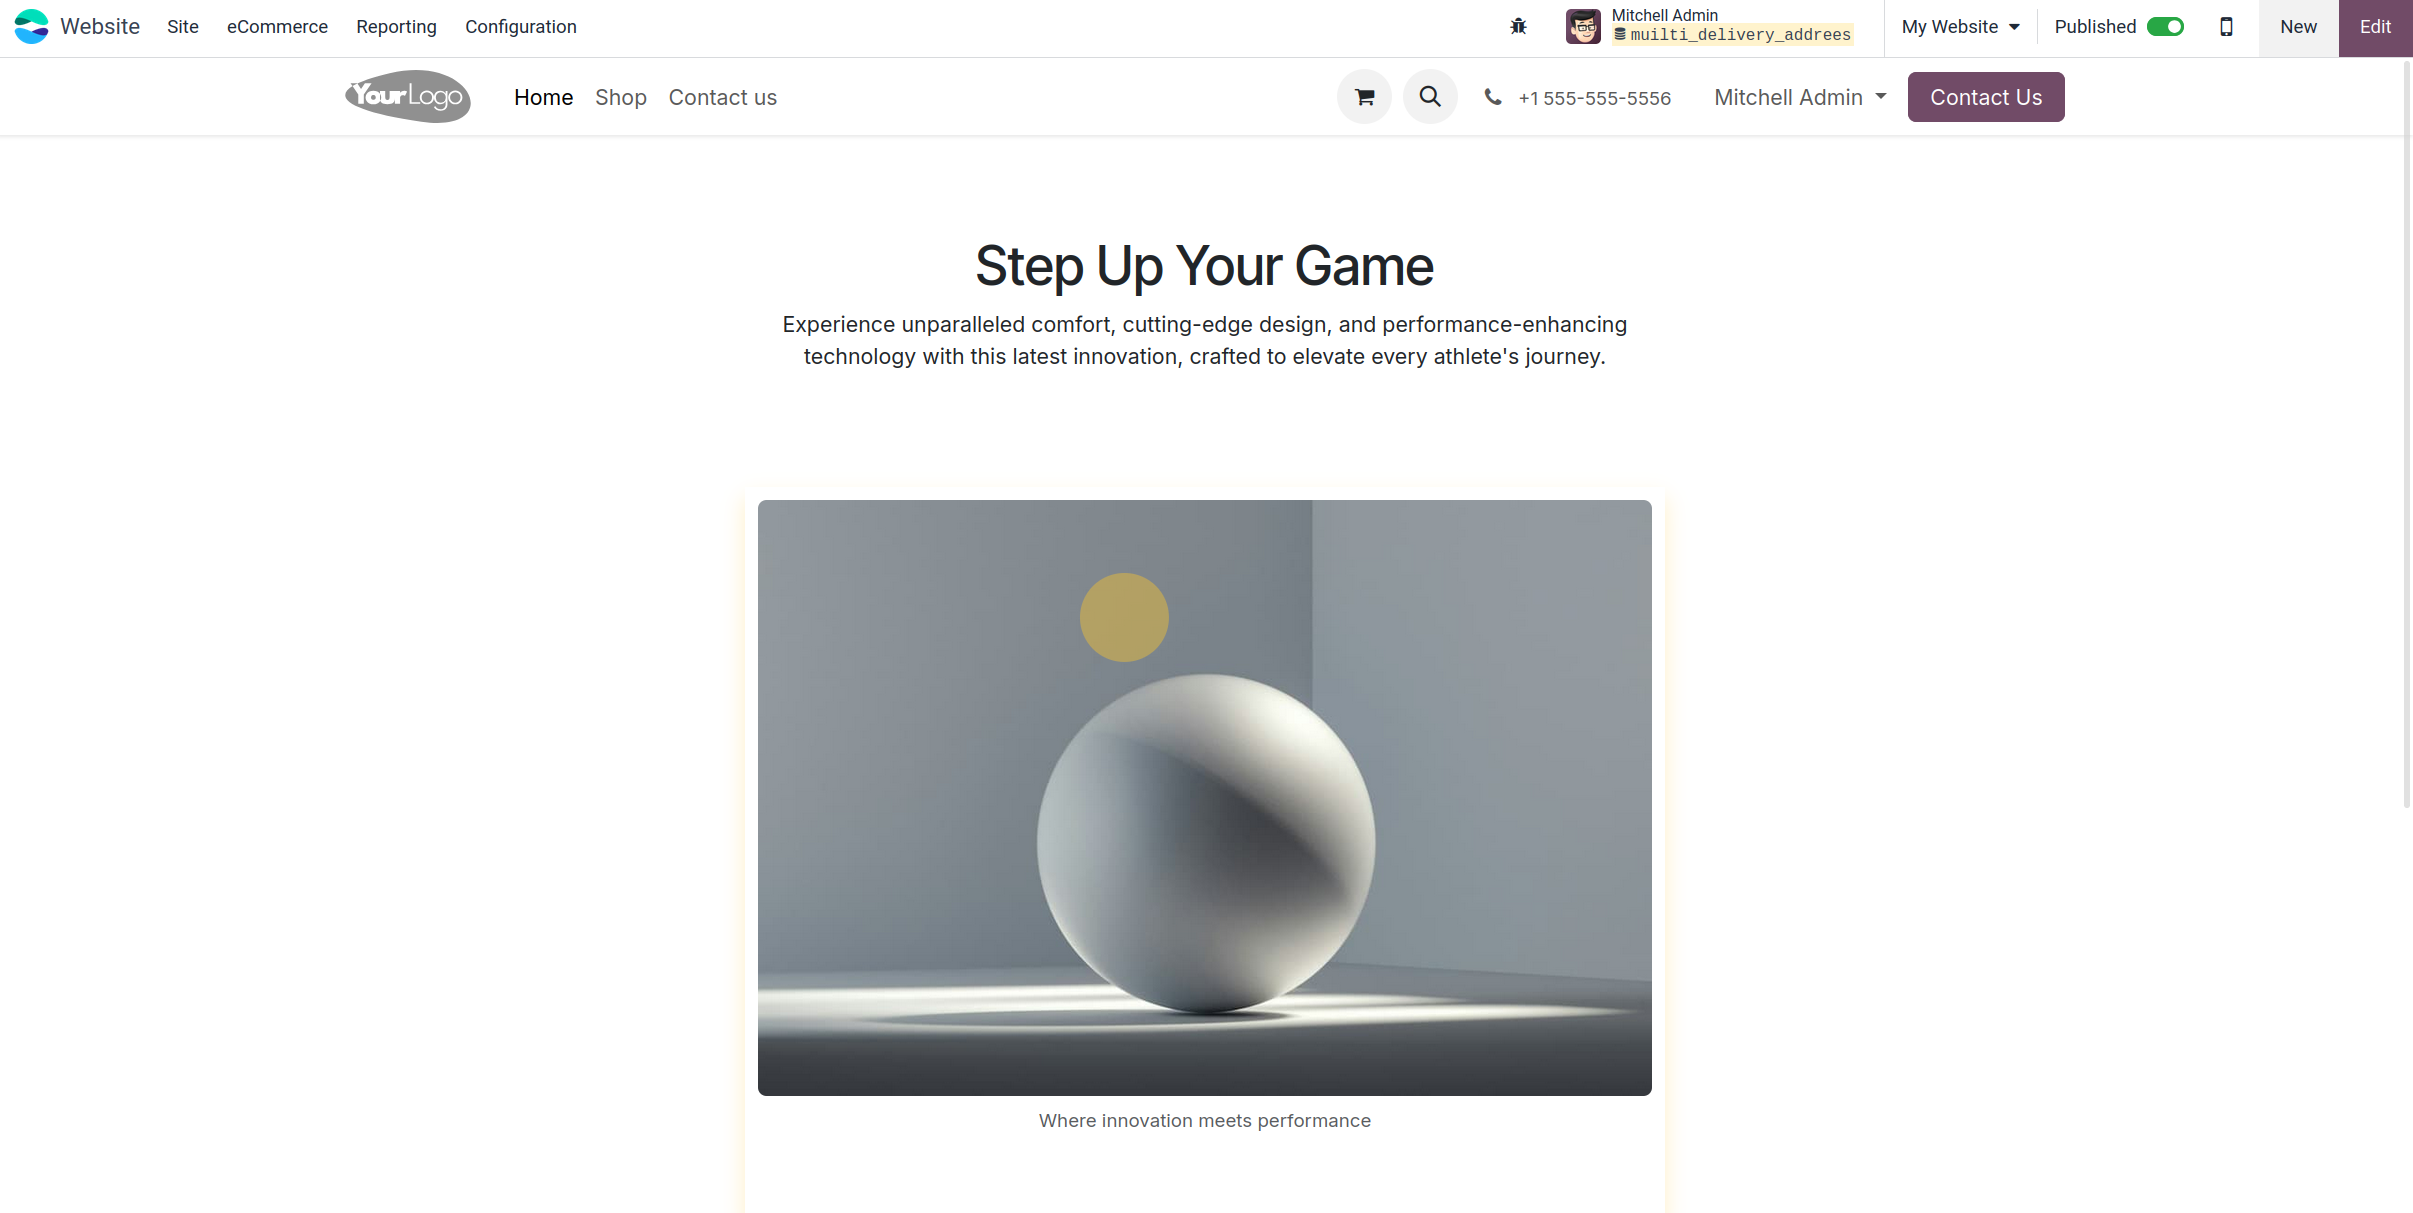Click the YourLogo site logo
2413x1213 pixels.
click(x=408, y=97)
